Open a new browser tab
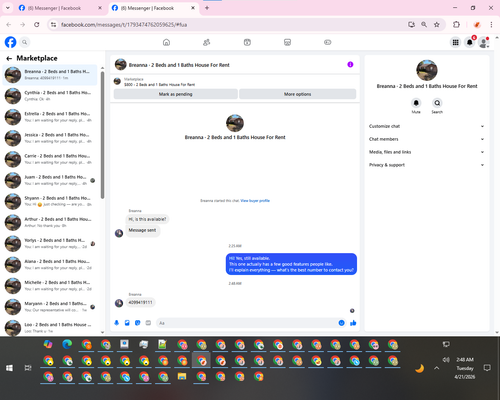 [207, 8]
